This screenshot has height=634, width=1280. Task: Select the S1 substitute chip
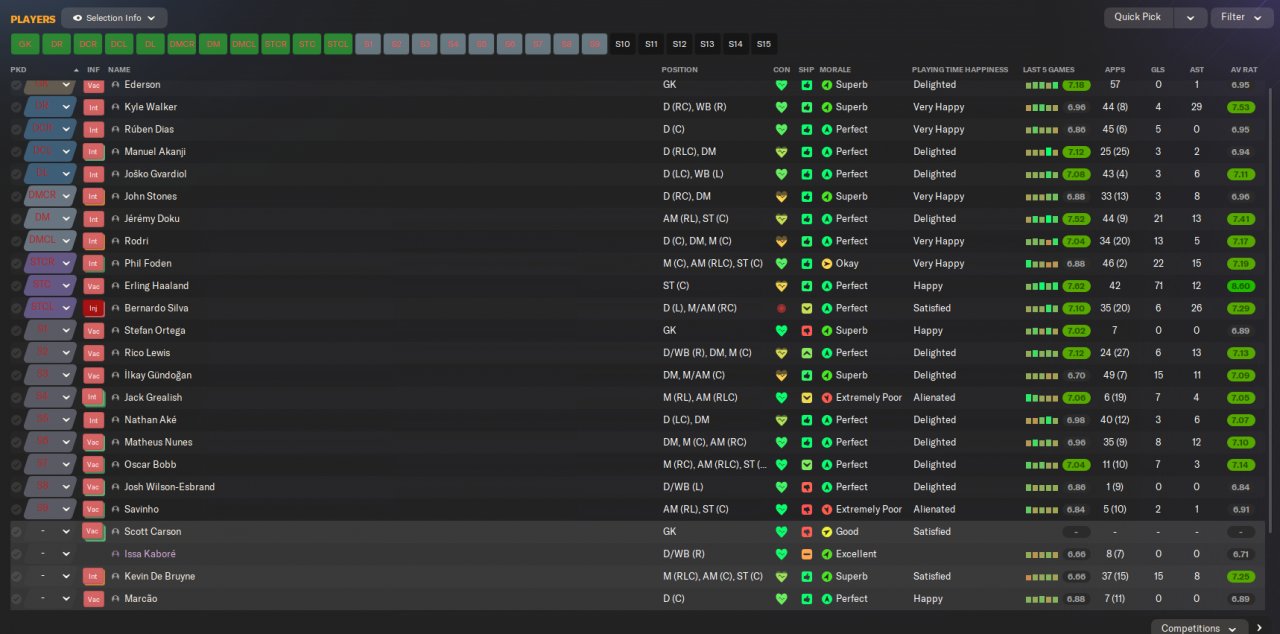(x=368, y=44)
